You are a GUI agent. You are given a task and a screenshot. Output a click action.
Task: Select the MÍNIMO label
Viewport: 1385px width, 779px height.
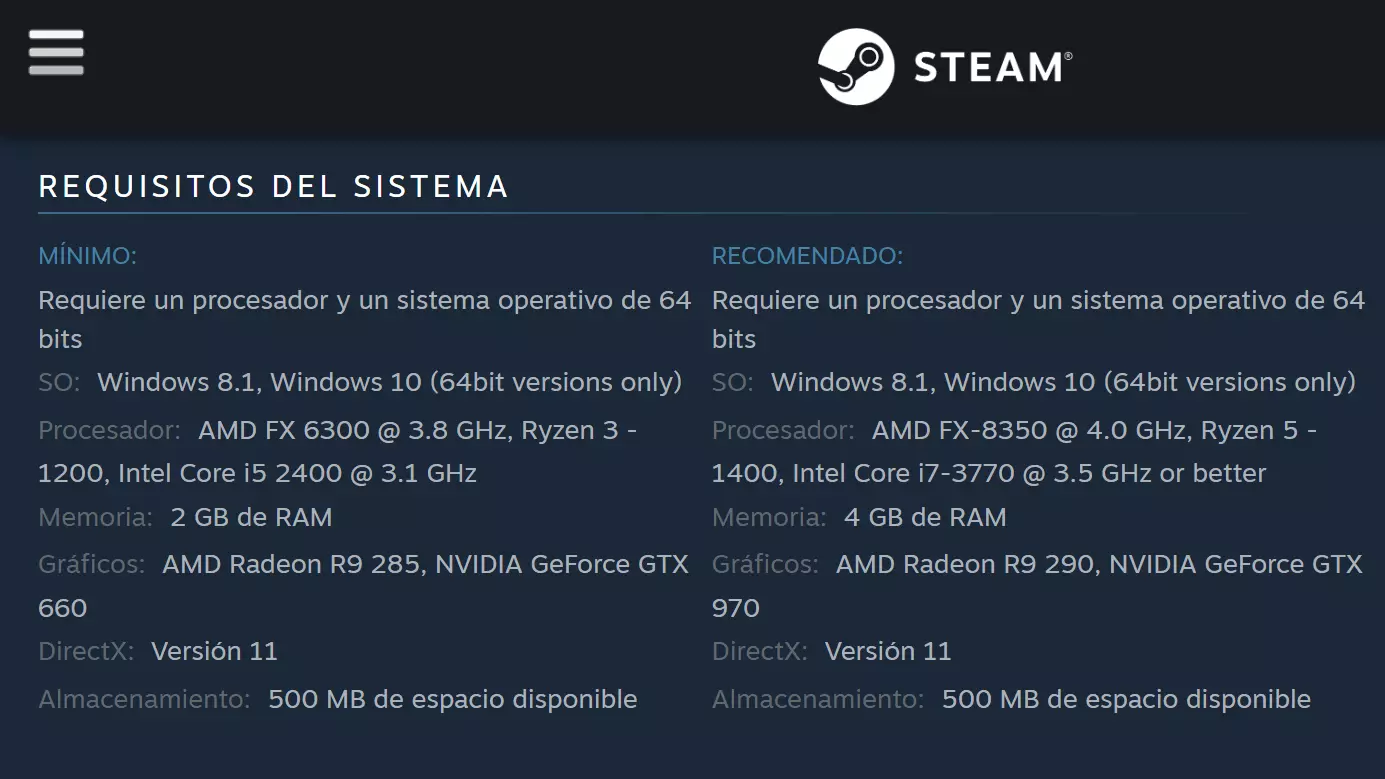point(87,256)
